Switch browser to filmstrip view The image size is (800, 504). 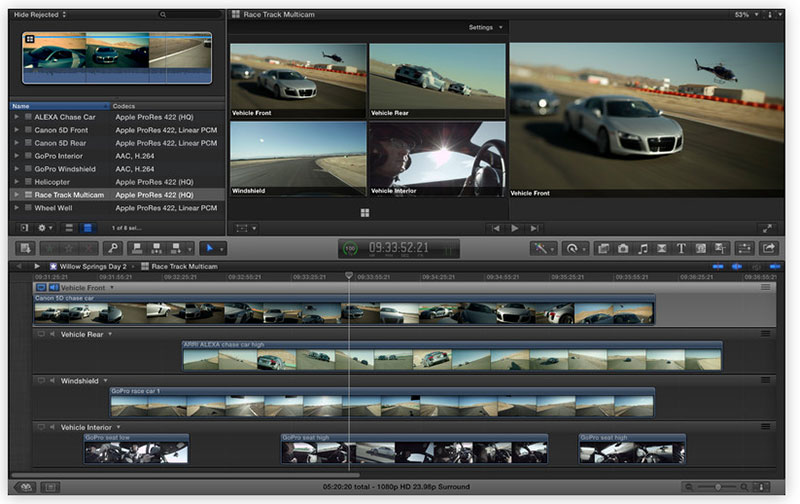click(70, 228)
